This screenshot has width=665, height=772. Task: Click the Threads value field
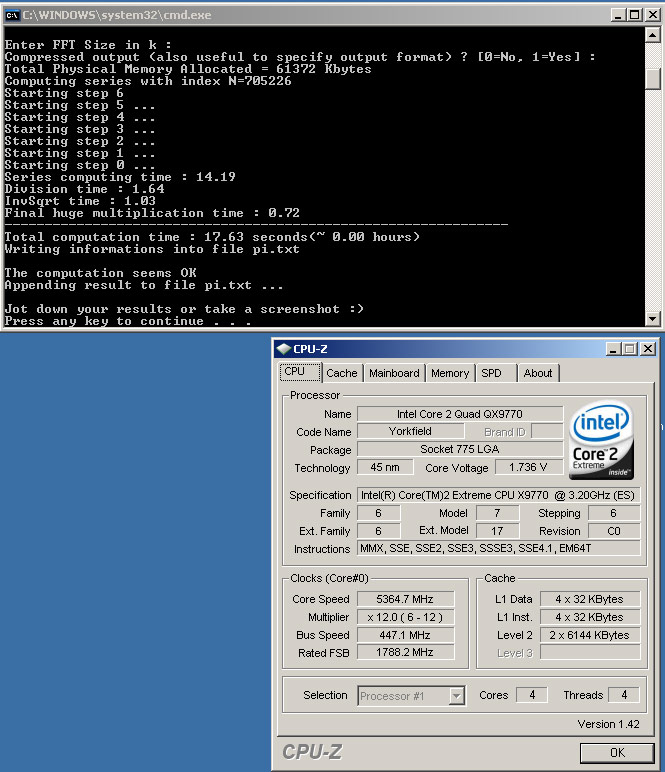(624, 695)
